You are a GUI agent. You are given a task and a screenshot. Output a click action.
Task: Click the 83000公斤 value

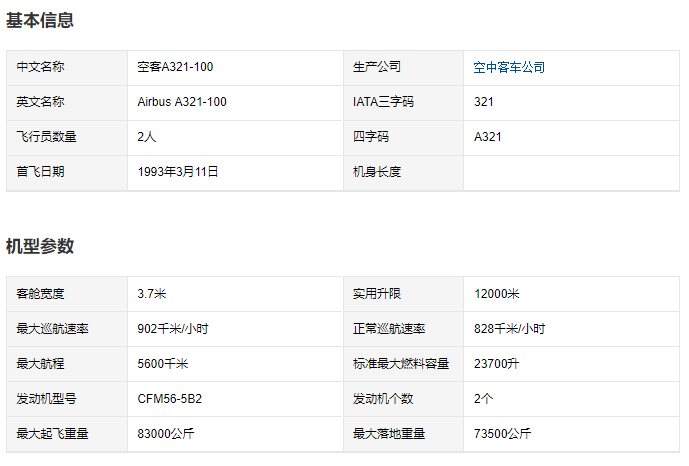coord(166,433)
